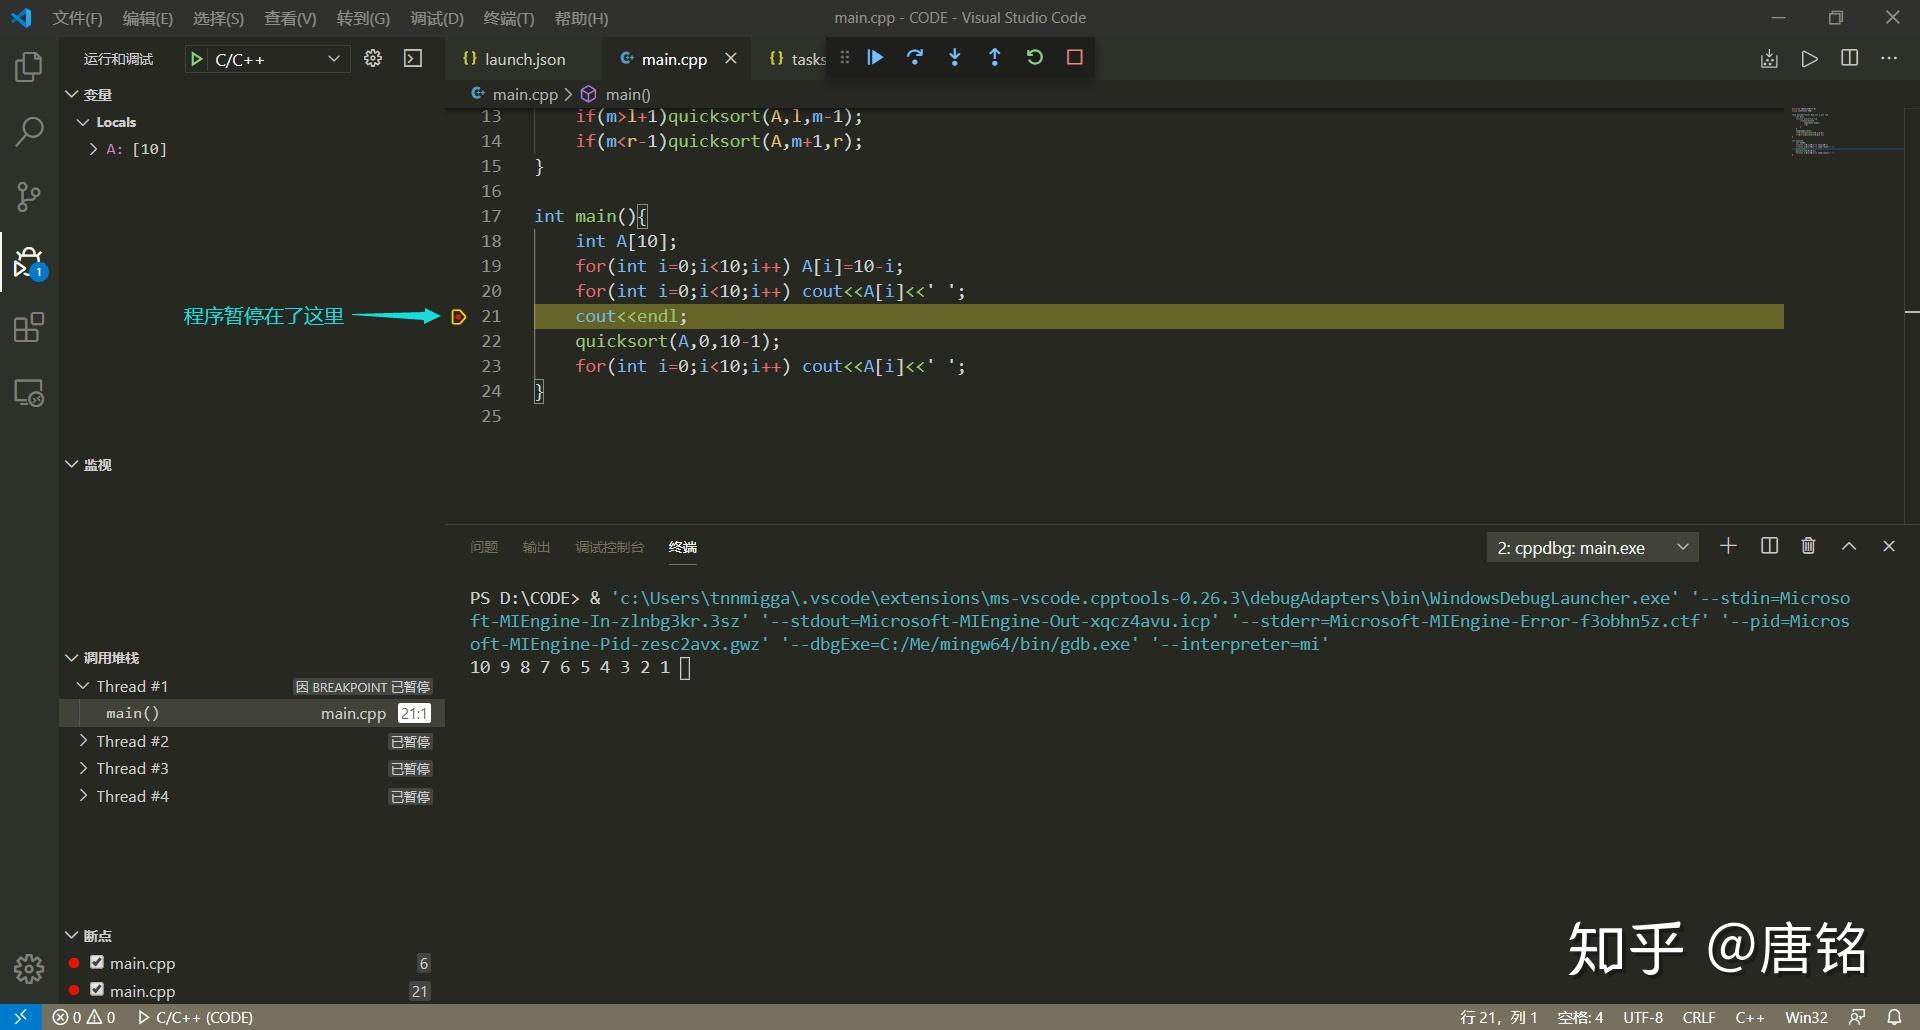Open launch.json via the gear icon
The image size is (1920, 1030).
click(x=373, y=58)
